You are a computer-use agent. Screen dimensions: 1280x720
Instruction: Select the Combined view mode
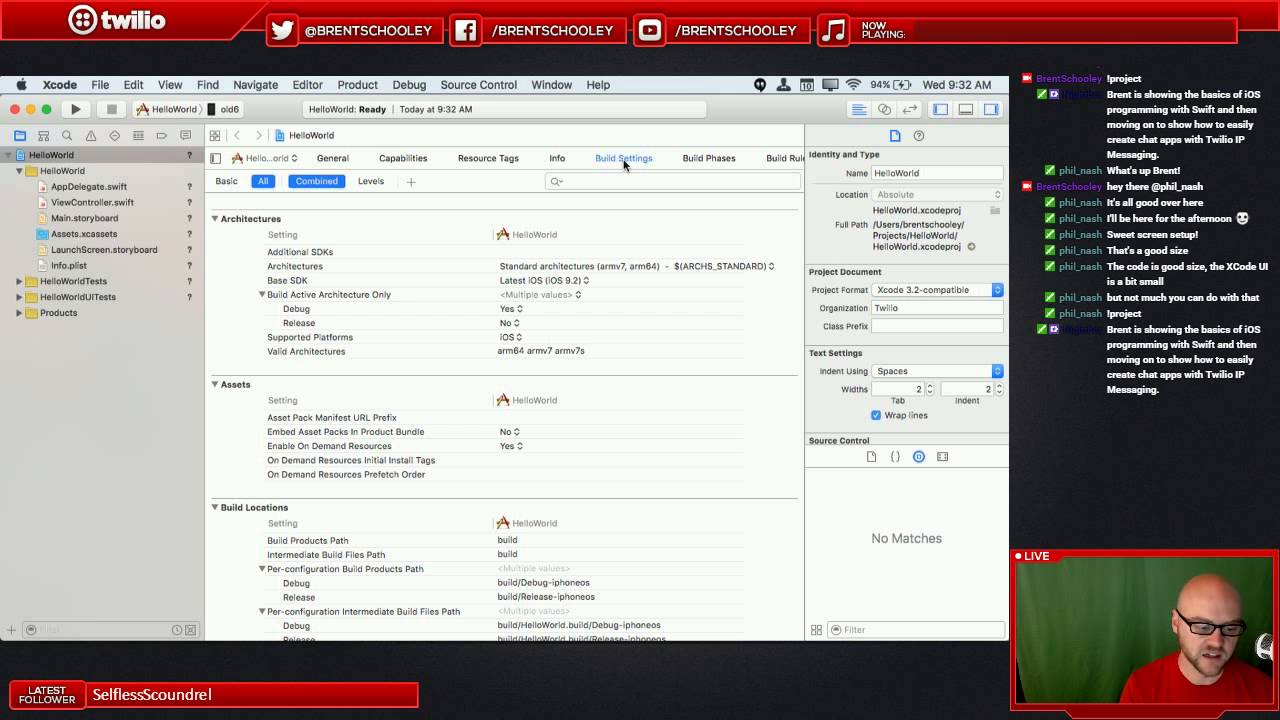pos(316,181)
